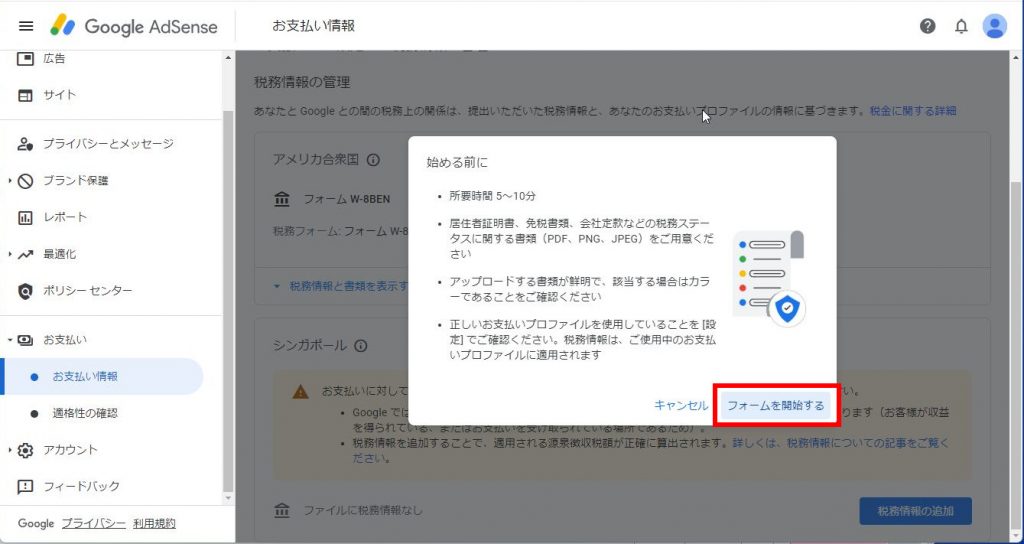Viewport: 1024px width, 544px height.
Task: Click the ブランド保護 block icon
Action: pyautogui.click(x=25, y=181)
